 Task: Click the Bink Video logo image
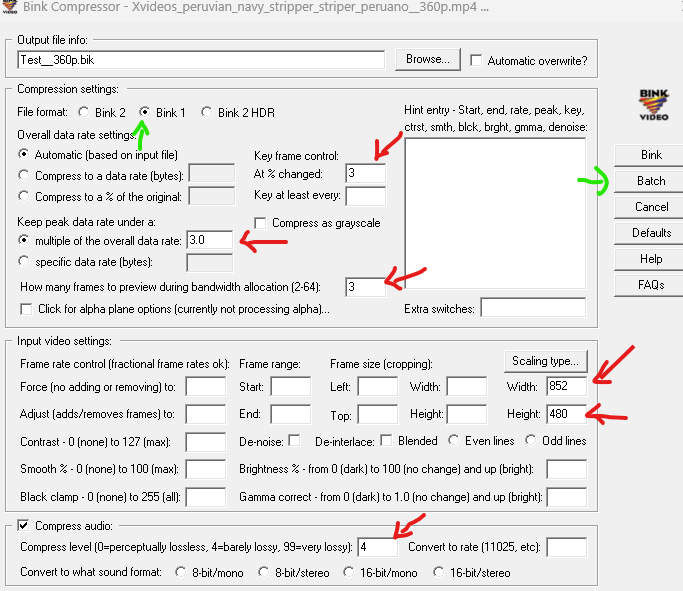[x=653, y=105]
